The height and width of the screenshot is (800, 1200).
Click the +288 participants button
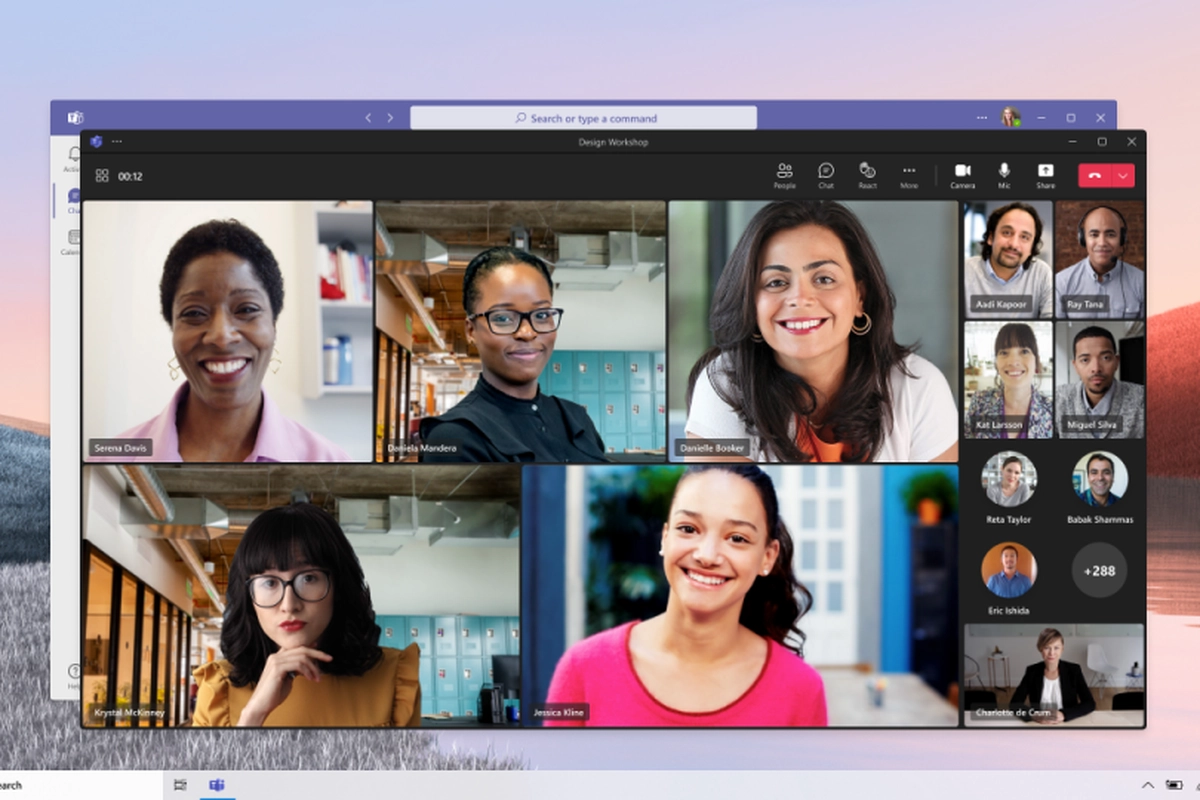point(1100,570)
